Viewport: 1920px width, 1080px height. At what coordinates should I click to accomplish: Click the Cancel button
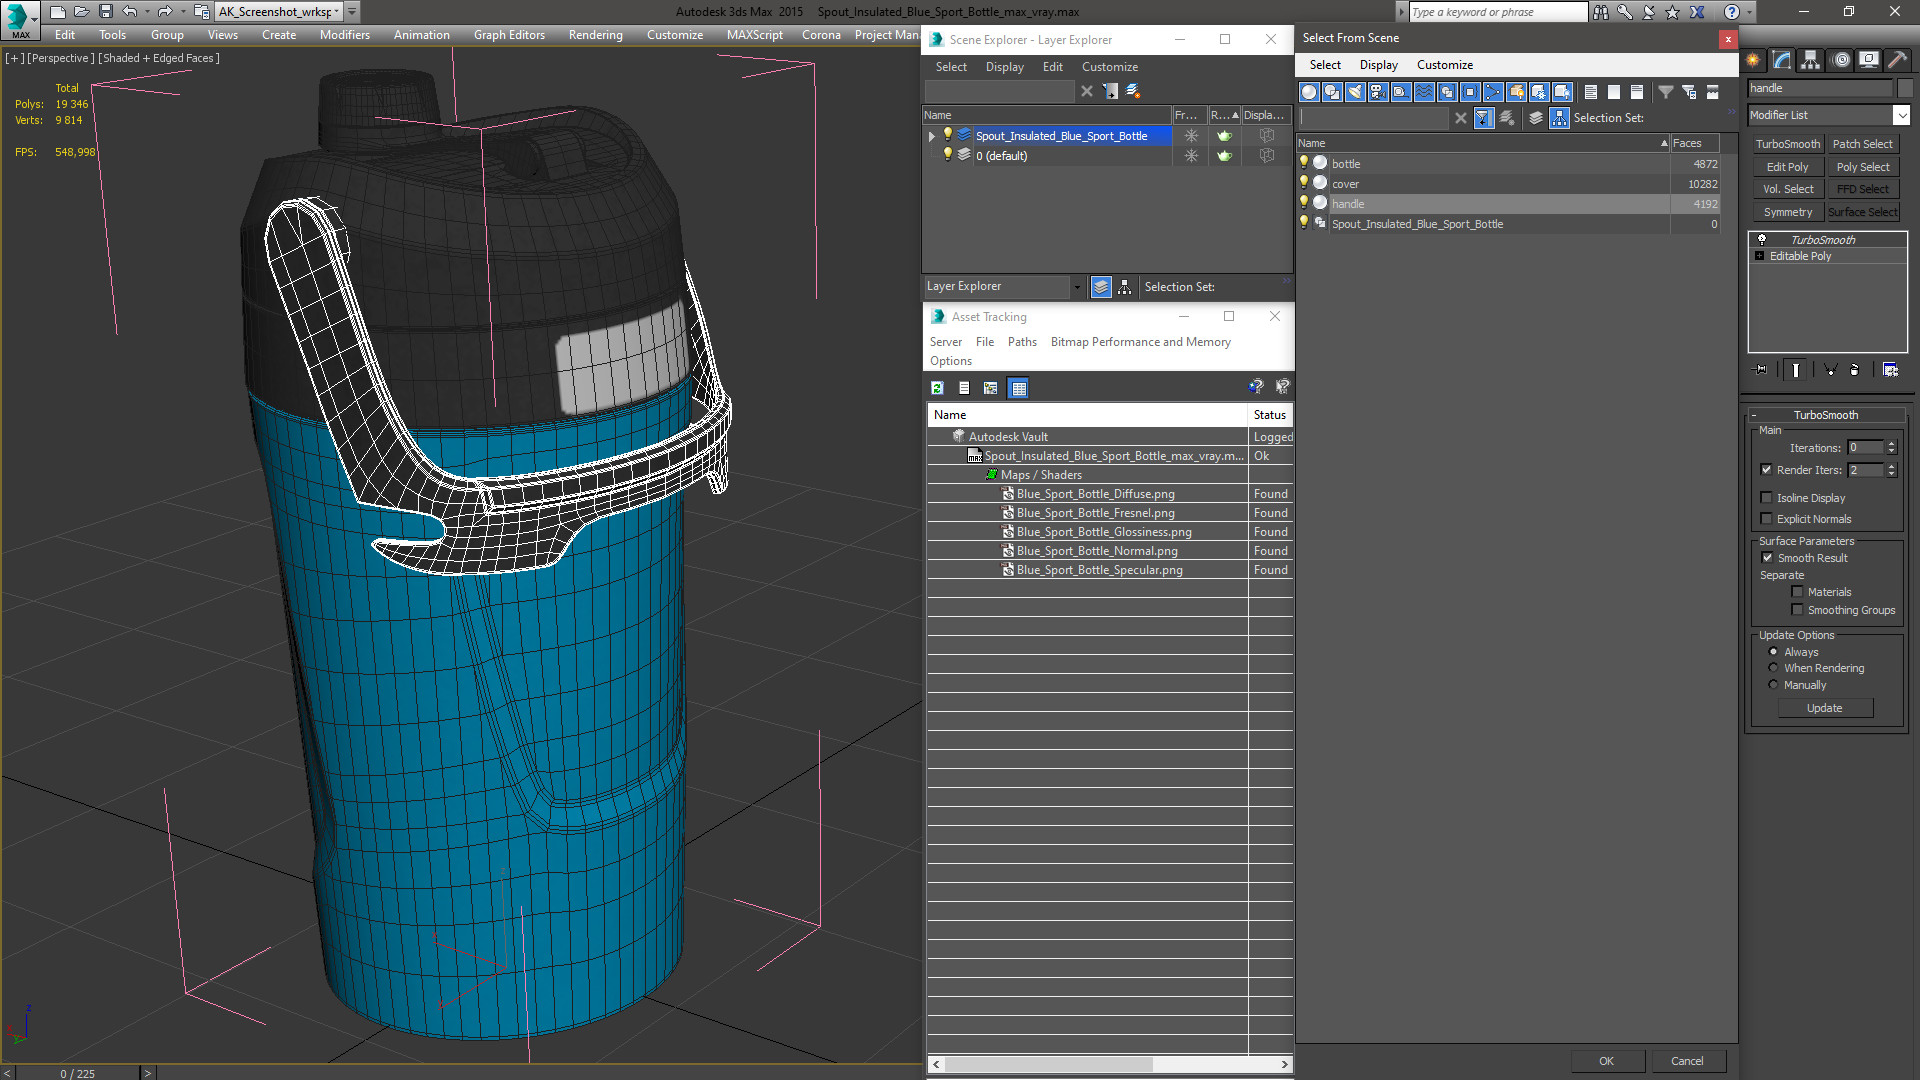point(1687,1061)
